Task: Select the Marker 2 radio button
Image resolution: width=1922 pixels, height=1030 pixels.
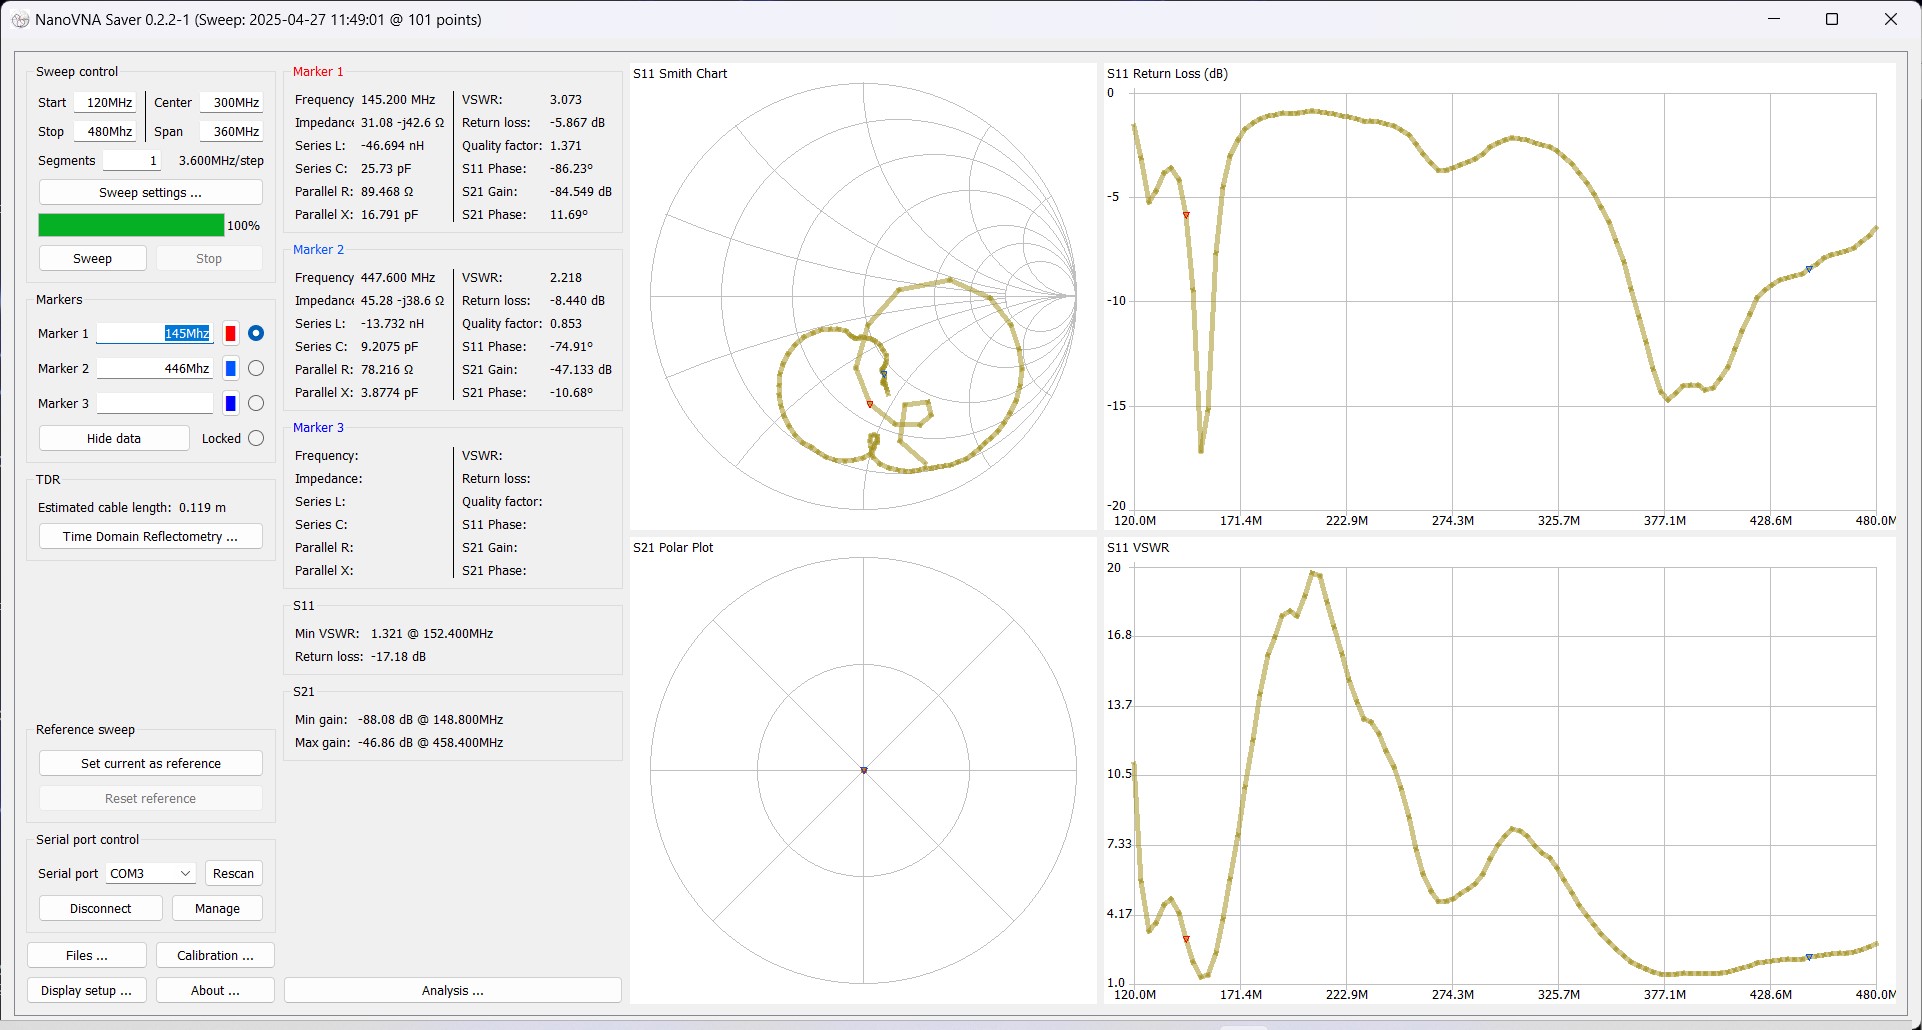Action: pyautogui.click(x=256, y=369)
